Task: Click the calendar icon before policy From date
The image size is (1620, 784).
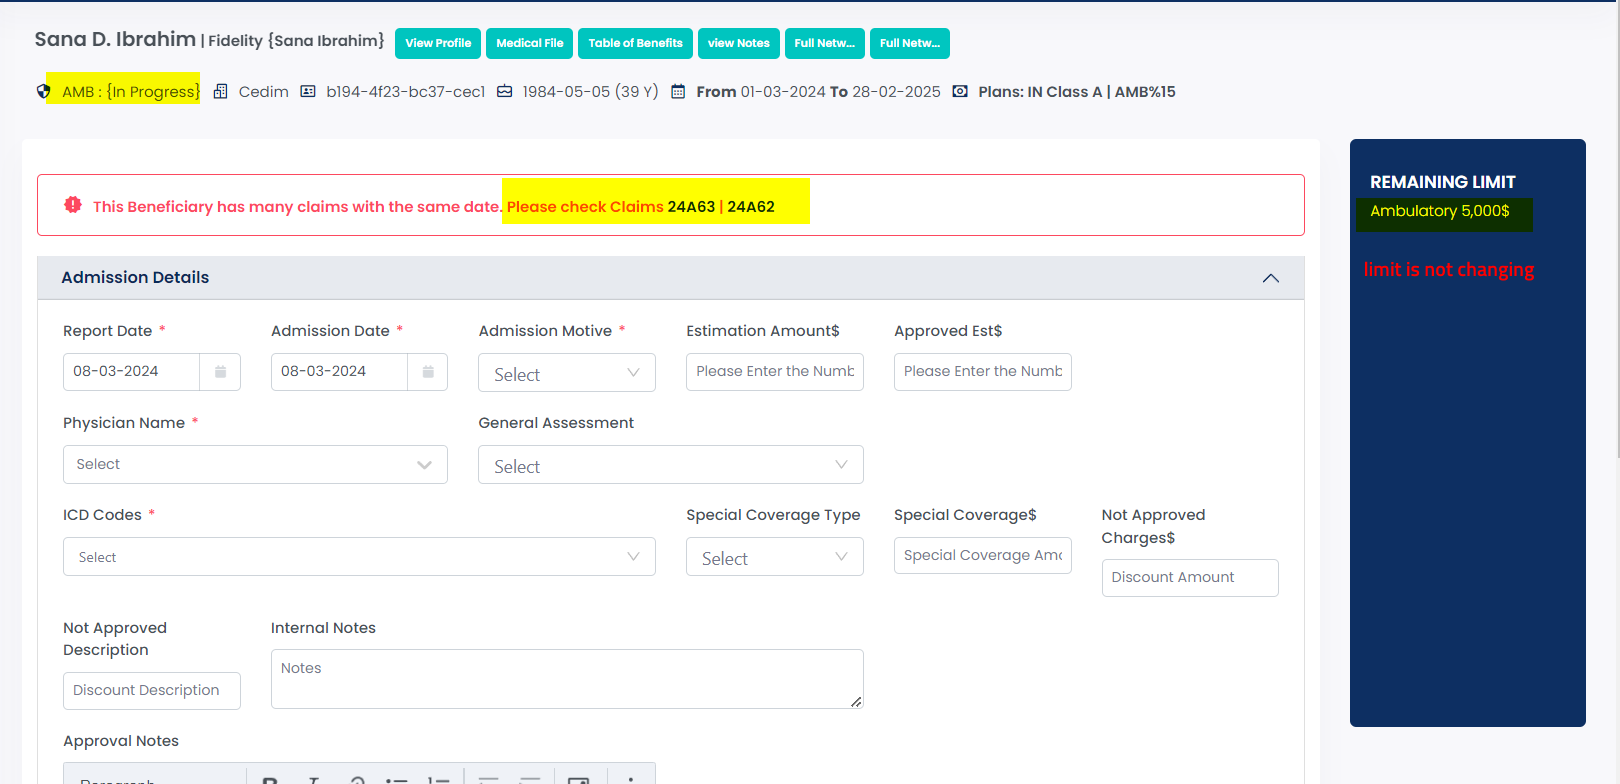Action: [678, 92]
